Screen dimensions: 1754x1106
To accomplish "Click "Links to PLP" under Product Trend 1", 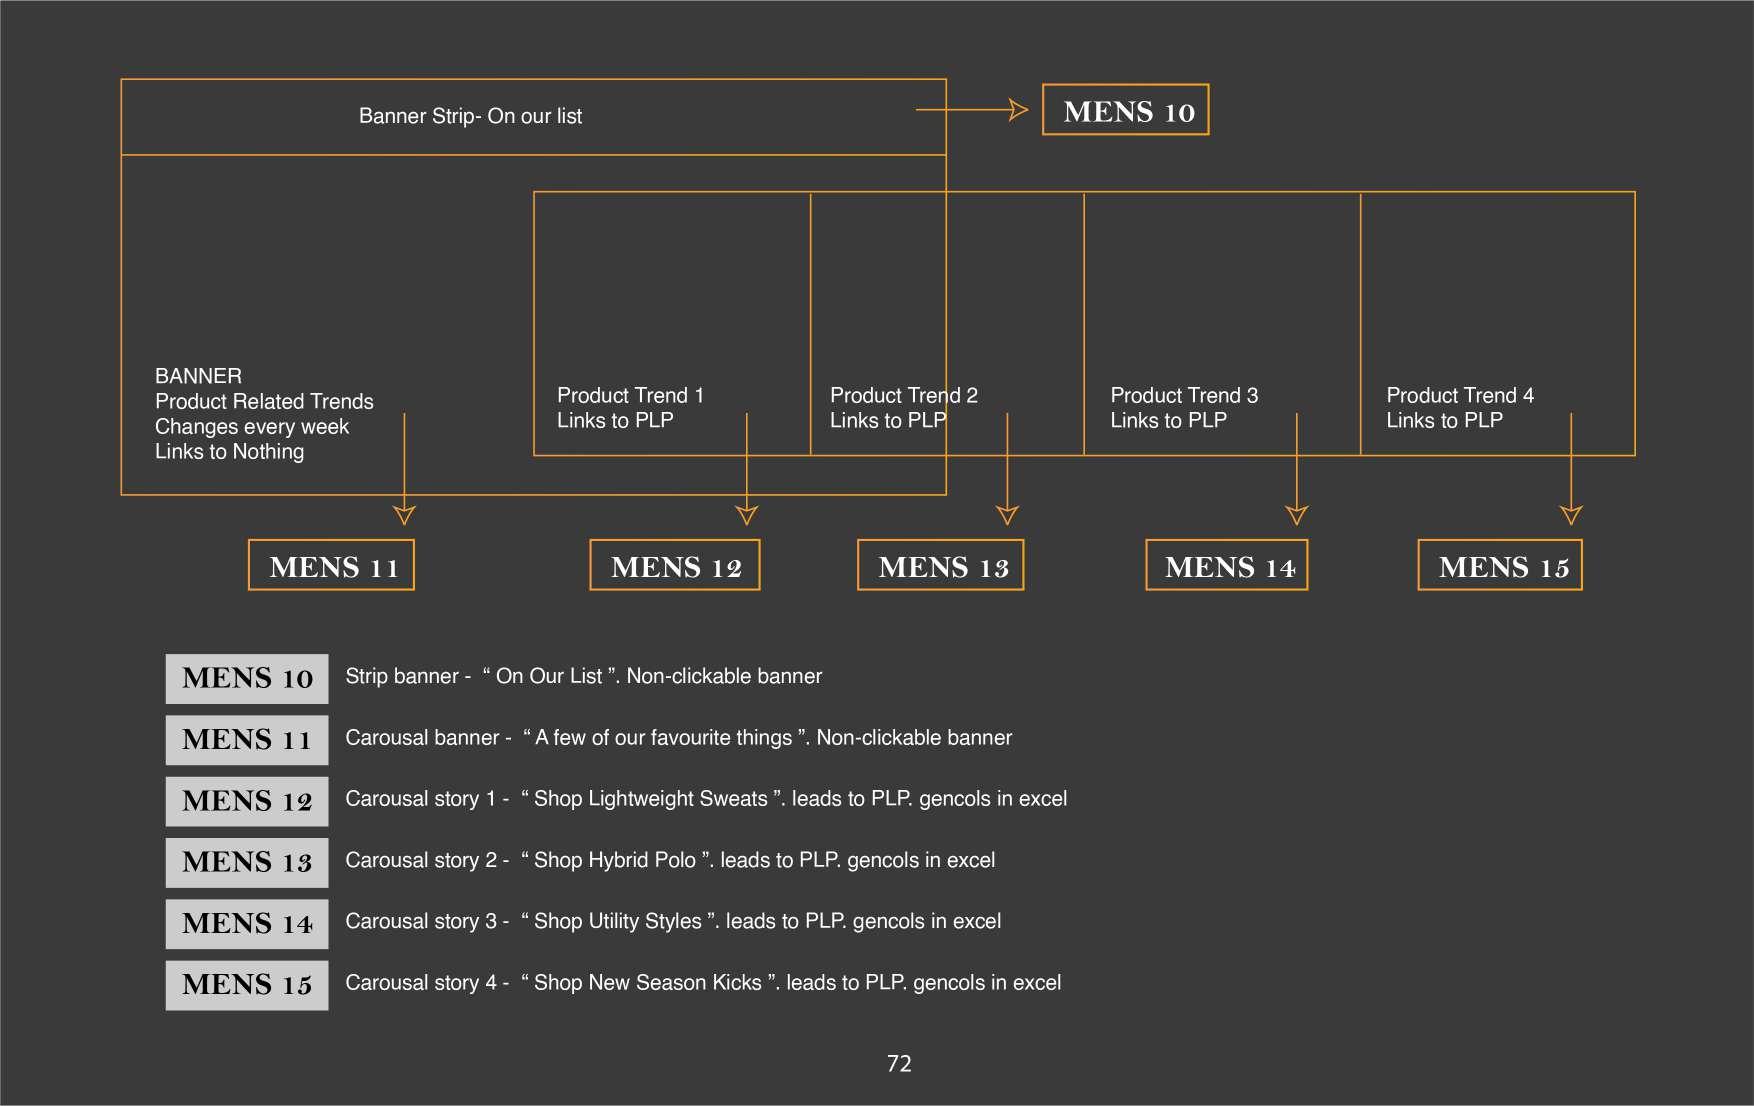I will pos(615,420).
